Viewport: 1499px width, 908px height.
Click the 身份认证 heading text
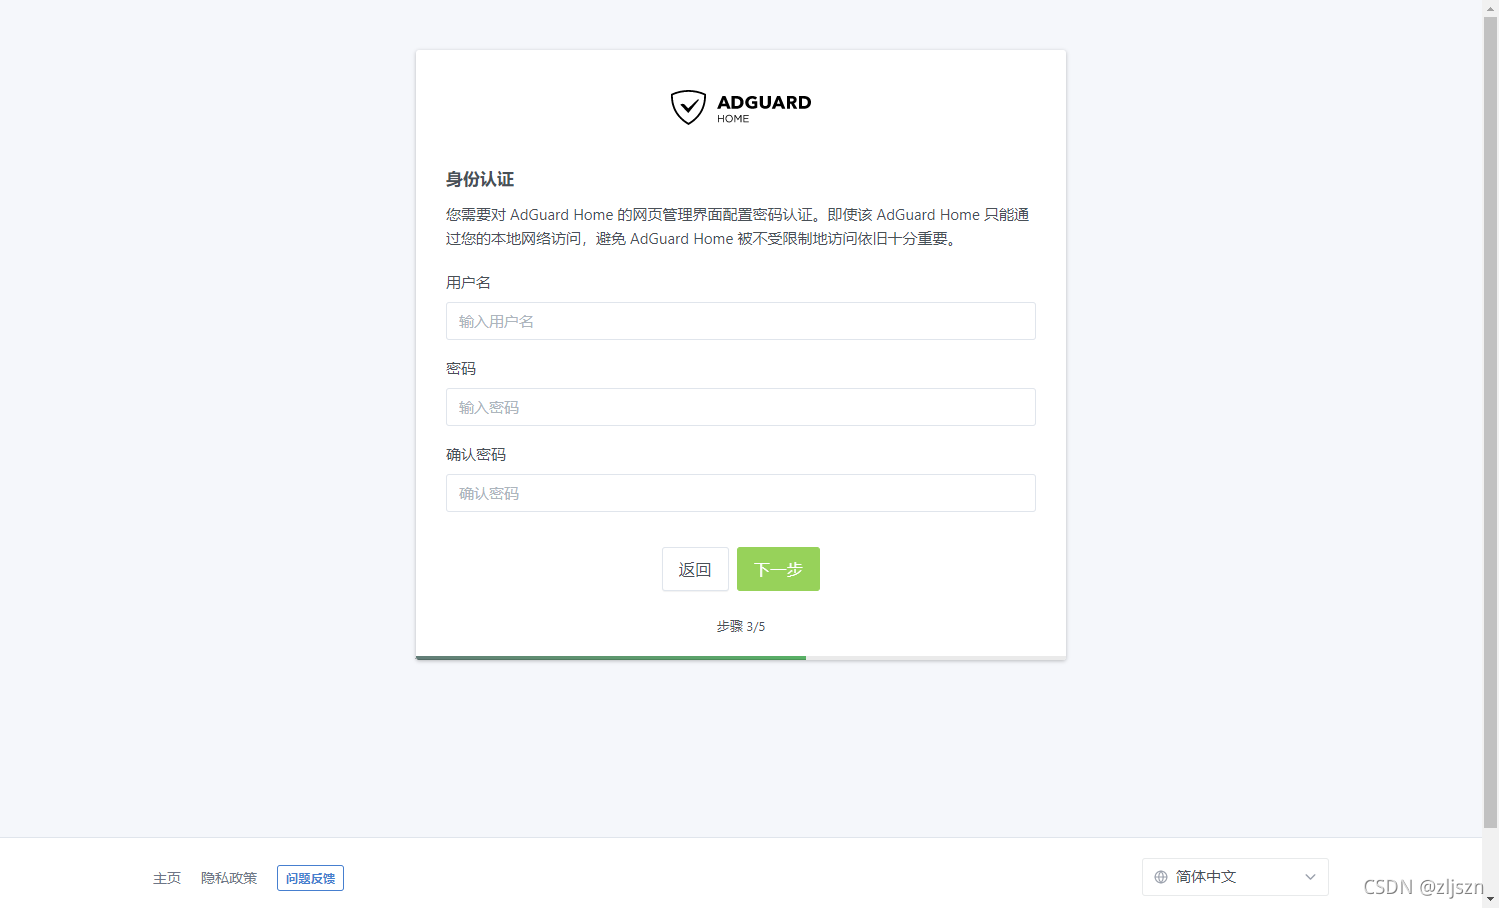pyautogui.click(x=480, y=179)
